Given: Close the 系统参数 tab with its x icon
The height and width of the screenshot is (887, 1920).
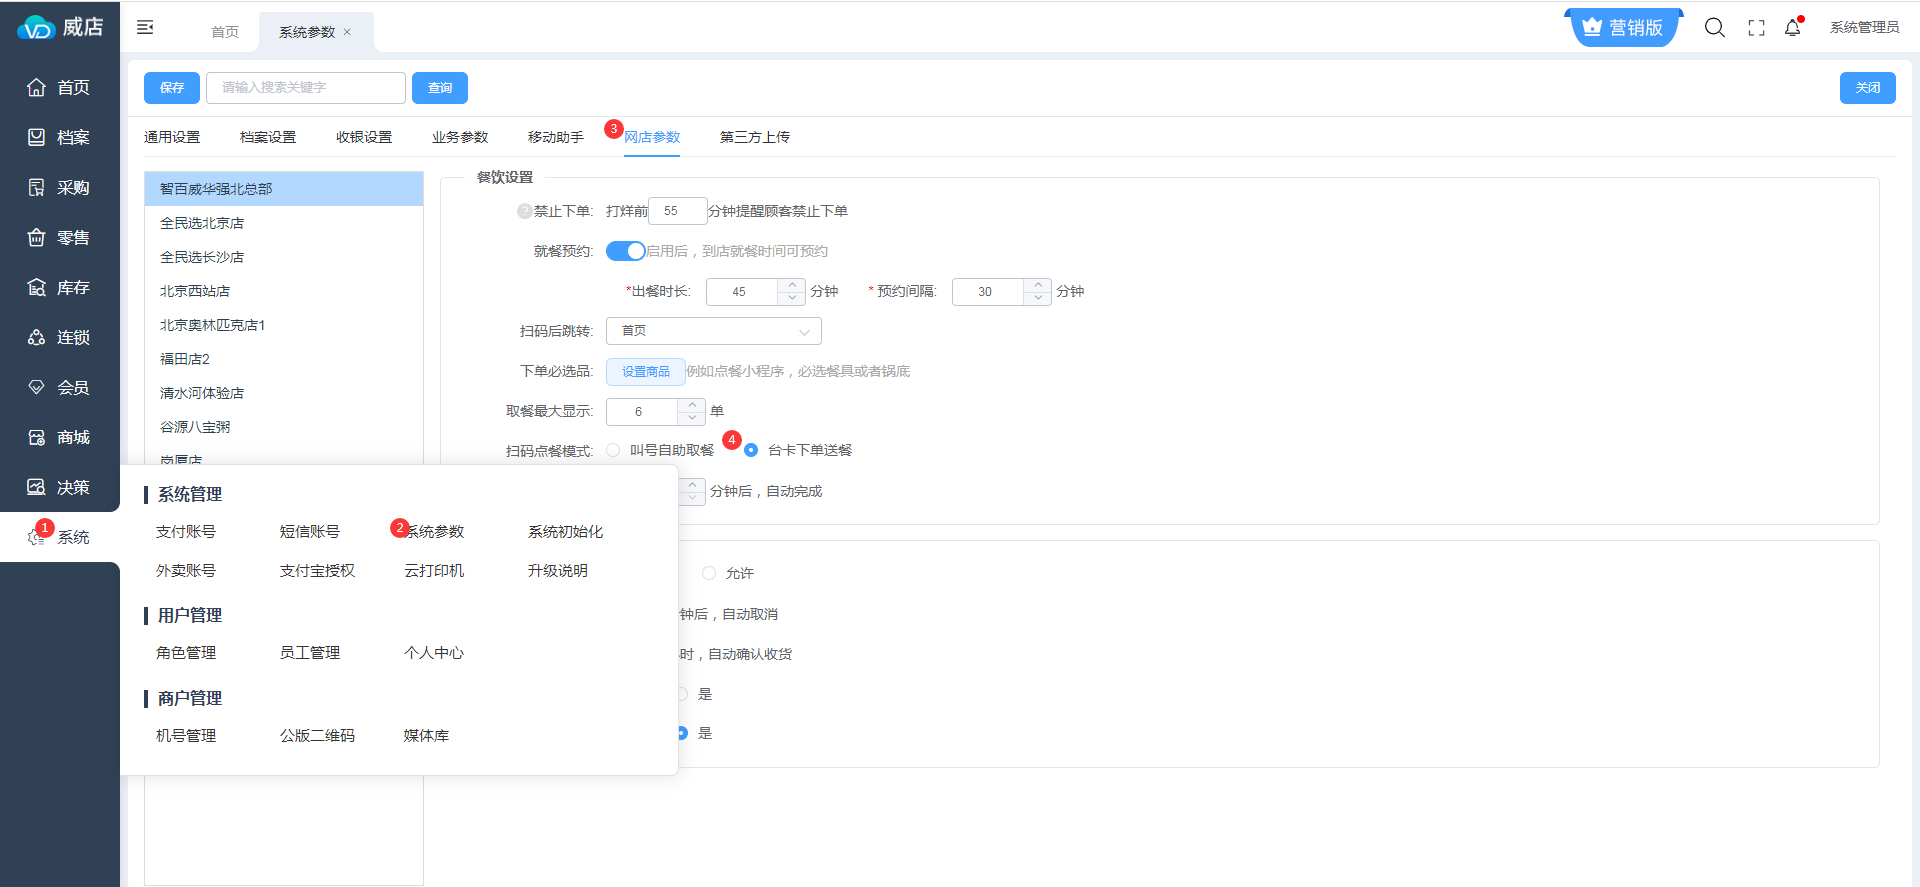Looking at the screenshot, I should coord(347,32).
